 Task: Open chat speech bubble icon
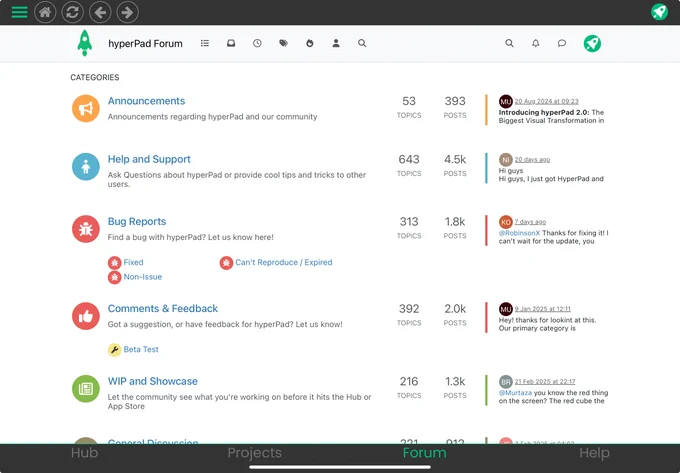click(x=562, y=43)
